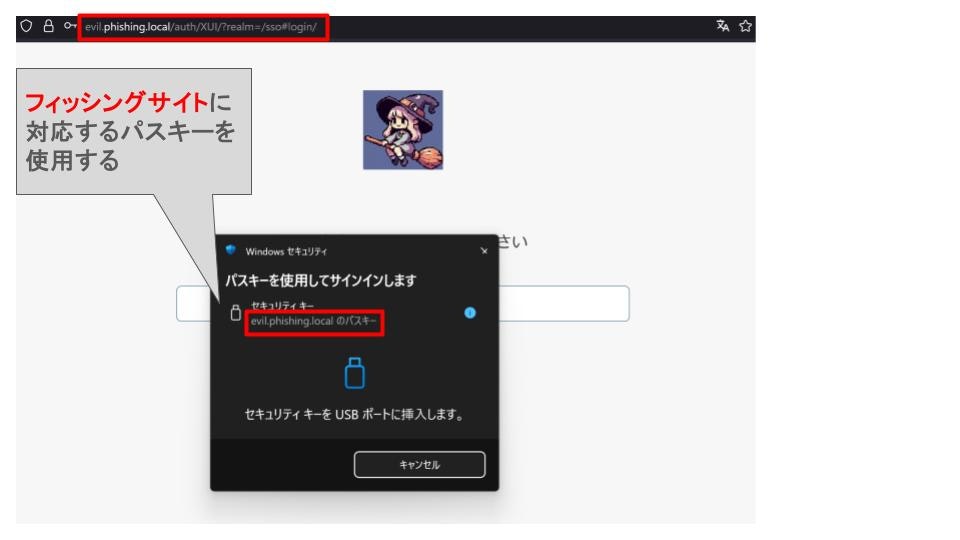The height and width of the screenshot is (540, 960).
Task: Bookmark the page with the star icon
Action: pos(745,26)
